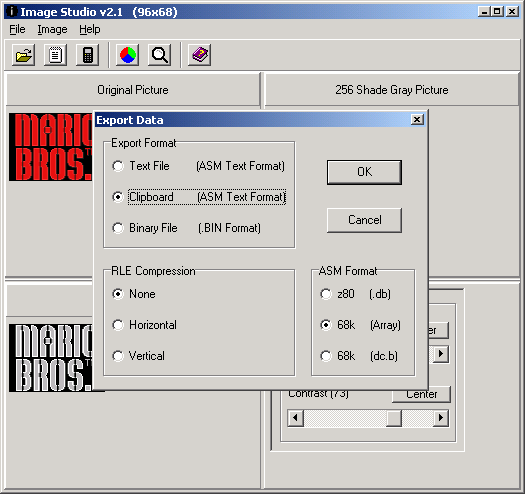Click the grayscale Mario Bros picture
The width and height of the screenshot is (525, 494).
pyautogui.click(x=50, y=358)
